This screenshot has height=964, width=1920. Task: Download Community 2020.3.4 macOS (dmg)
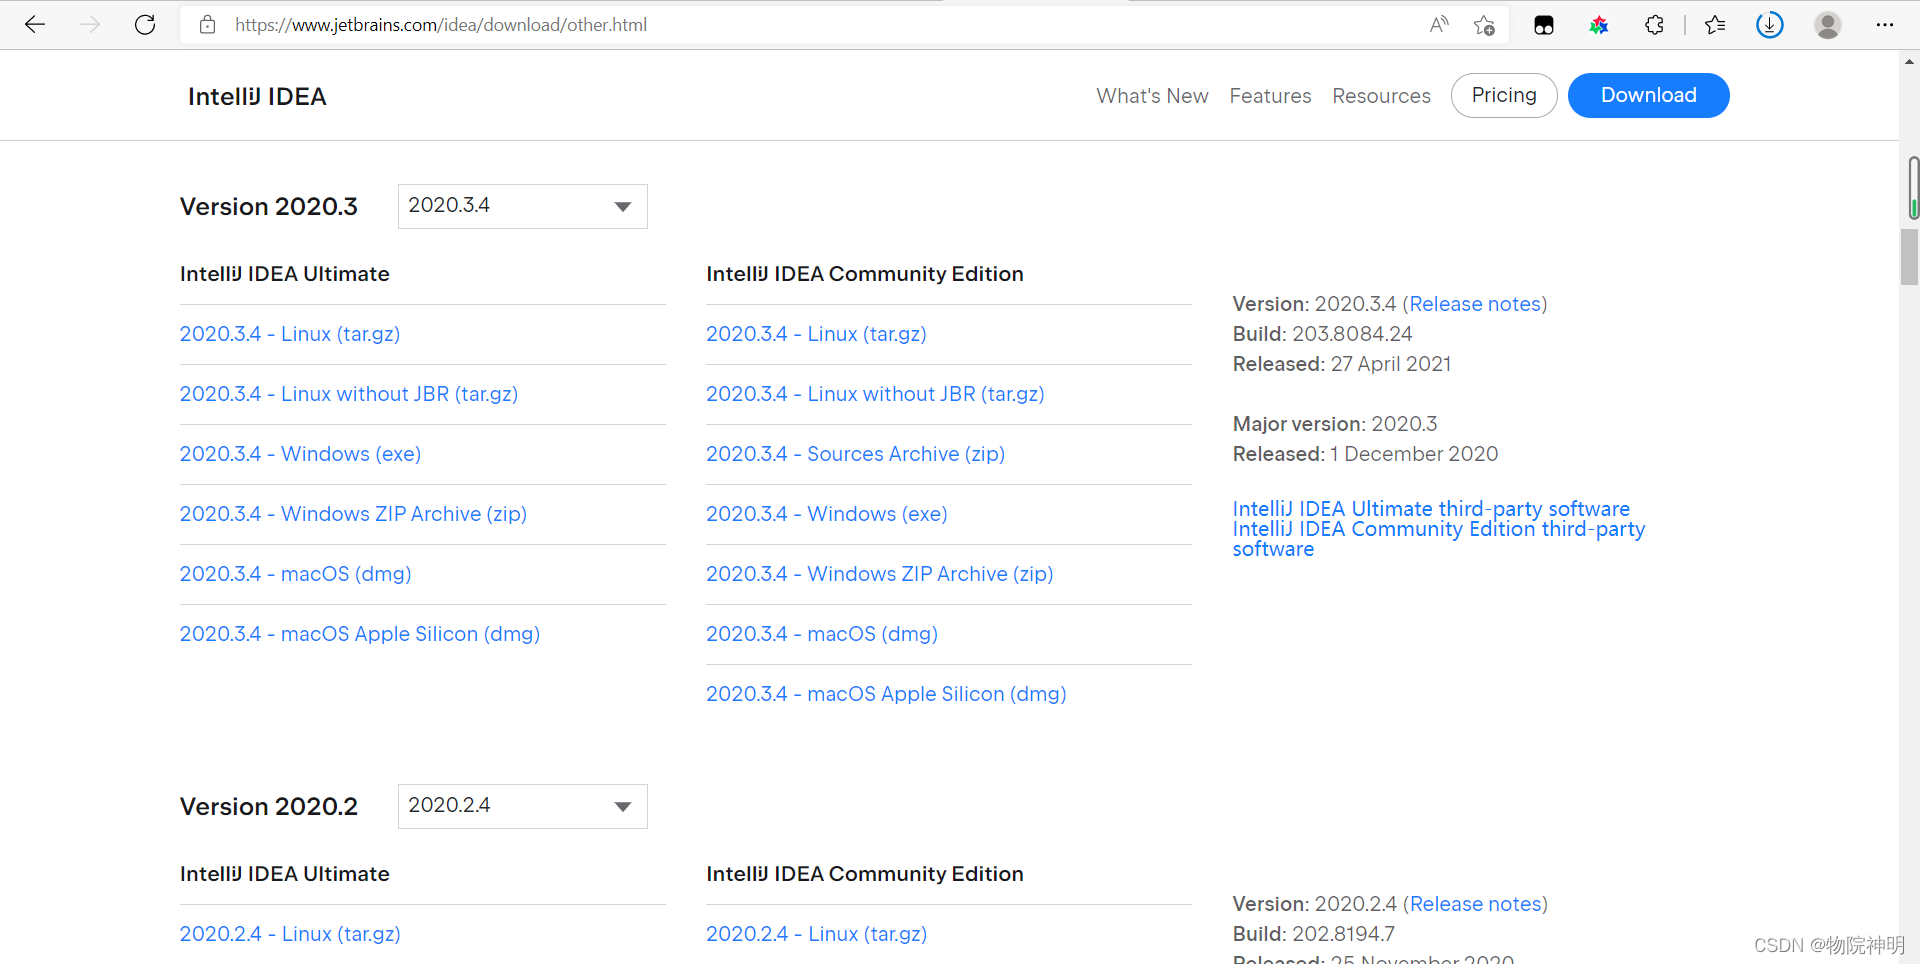tap(822, 634)
